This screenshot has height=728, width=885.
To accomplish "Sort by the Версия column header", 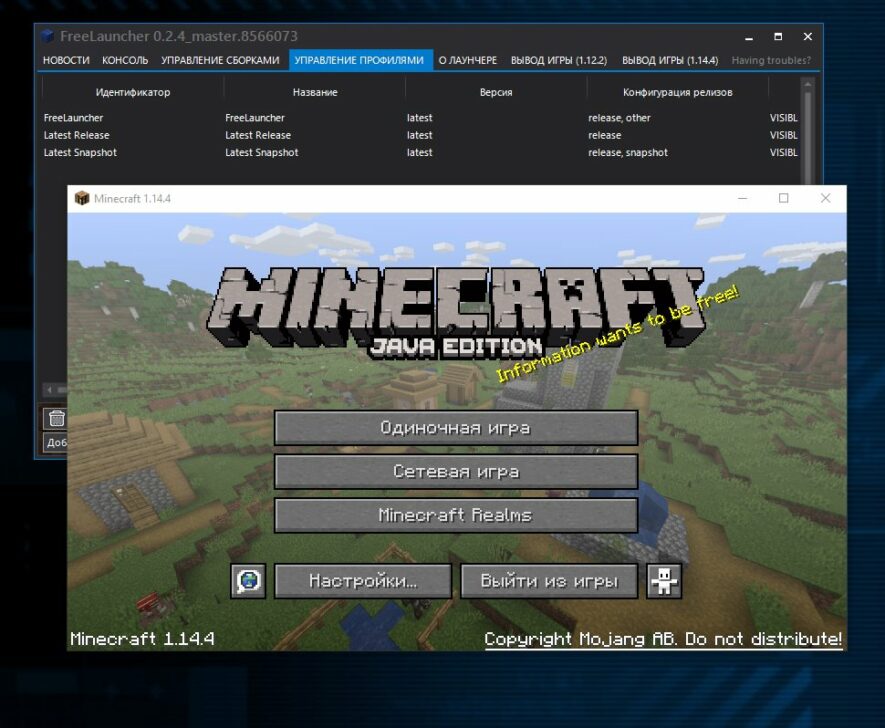I will click(496, 92).
